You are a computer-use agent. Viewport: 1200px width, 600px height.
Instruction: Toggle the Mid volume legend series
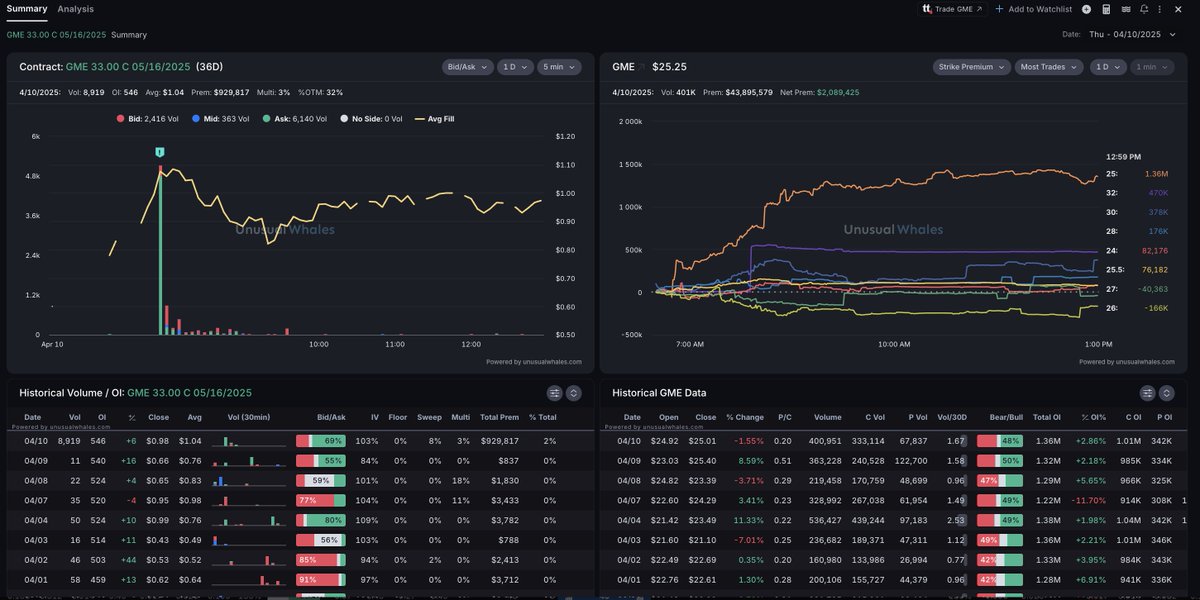click(221, 119)
